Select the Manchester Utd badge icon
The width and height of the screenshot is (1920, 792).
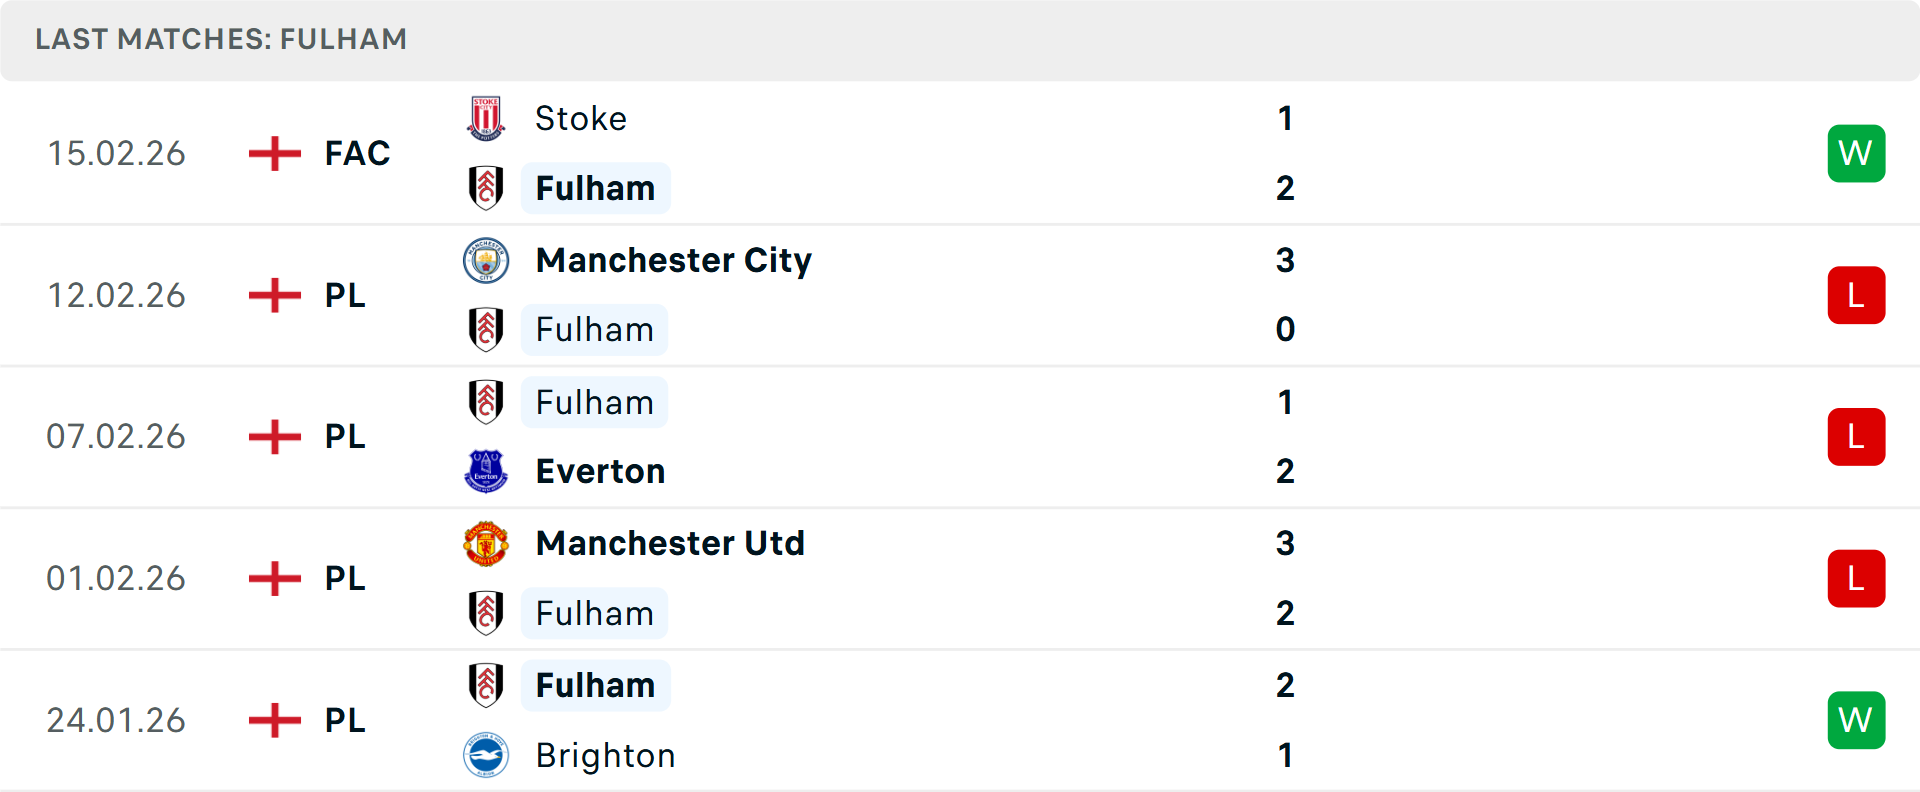(x=487, y=543)
